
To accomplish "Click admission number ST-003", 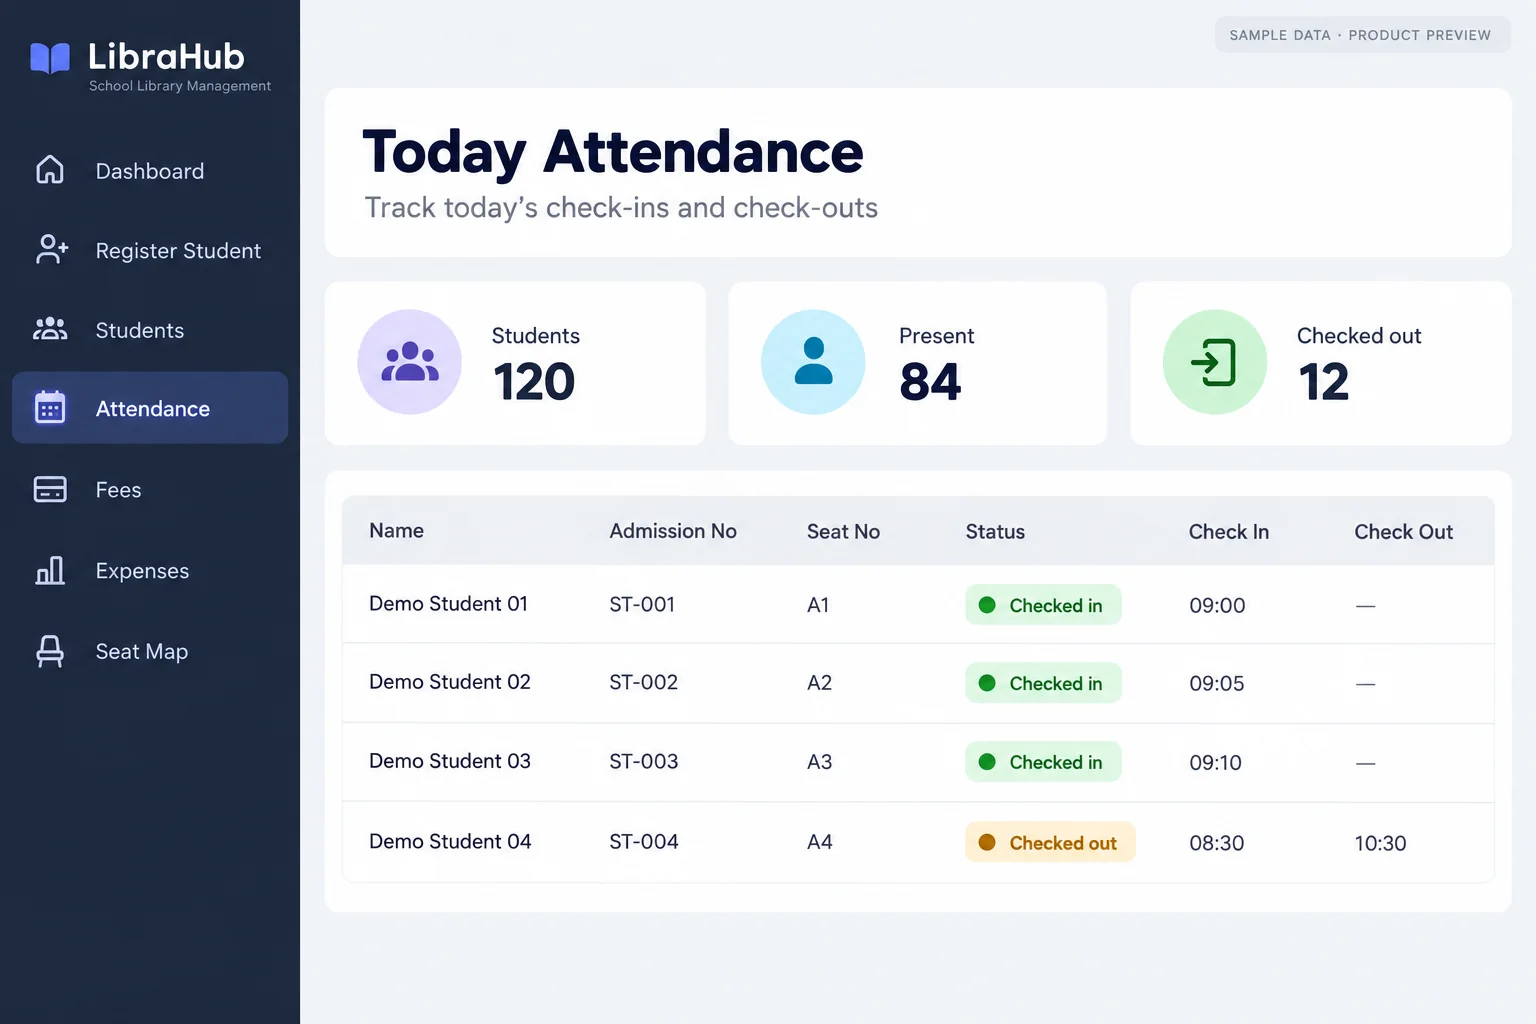I will (x=644, y=762).
